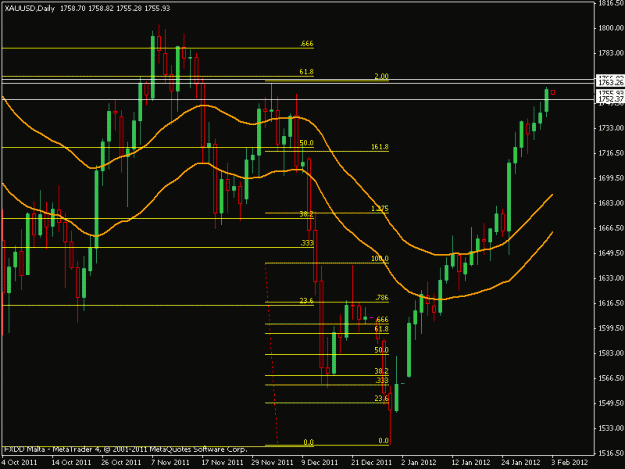Click the 1516.50 price axis label

pyautogui.click(x=611, y=453)
